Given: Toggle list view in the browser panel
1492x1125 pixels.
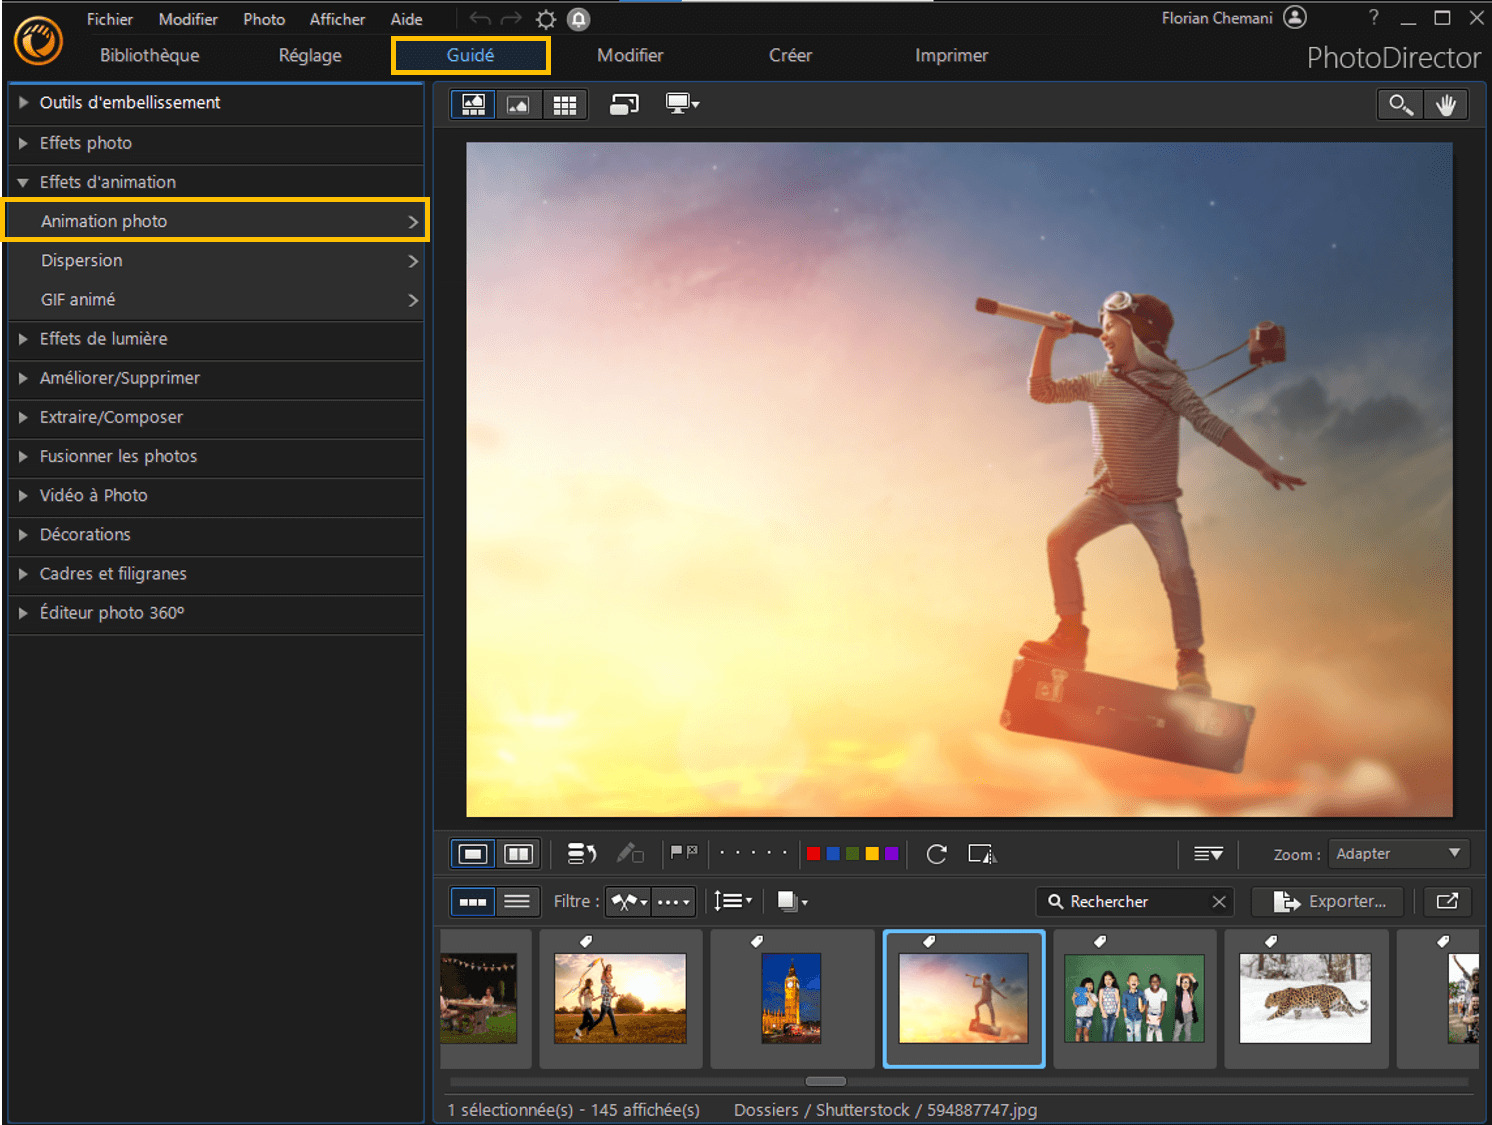Looking at the screenshot, I should (518, 901).
